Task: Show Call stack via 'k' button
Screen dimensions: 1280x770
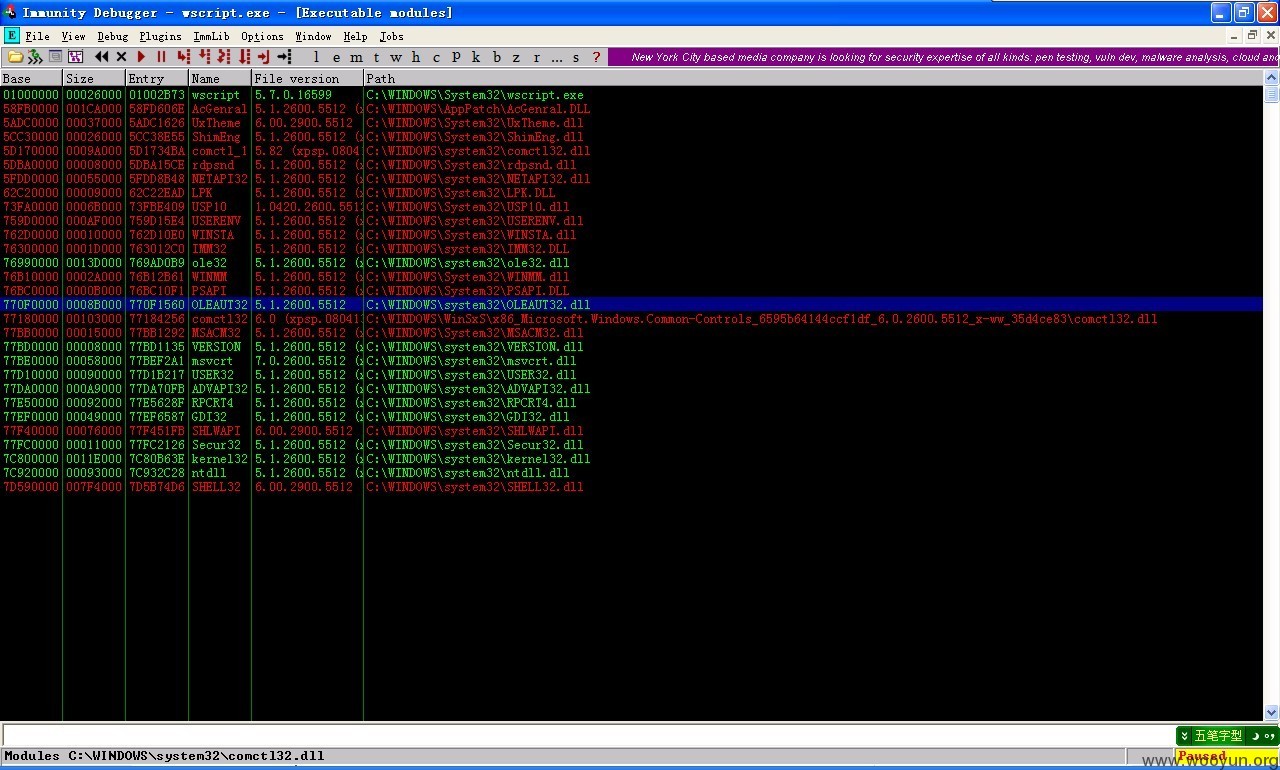Action: pos(476,57)
